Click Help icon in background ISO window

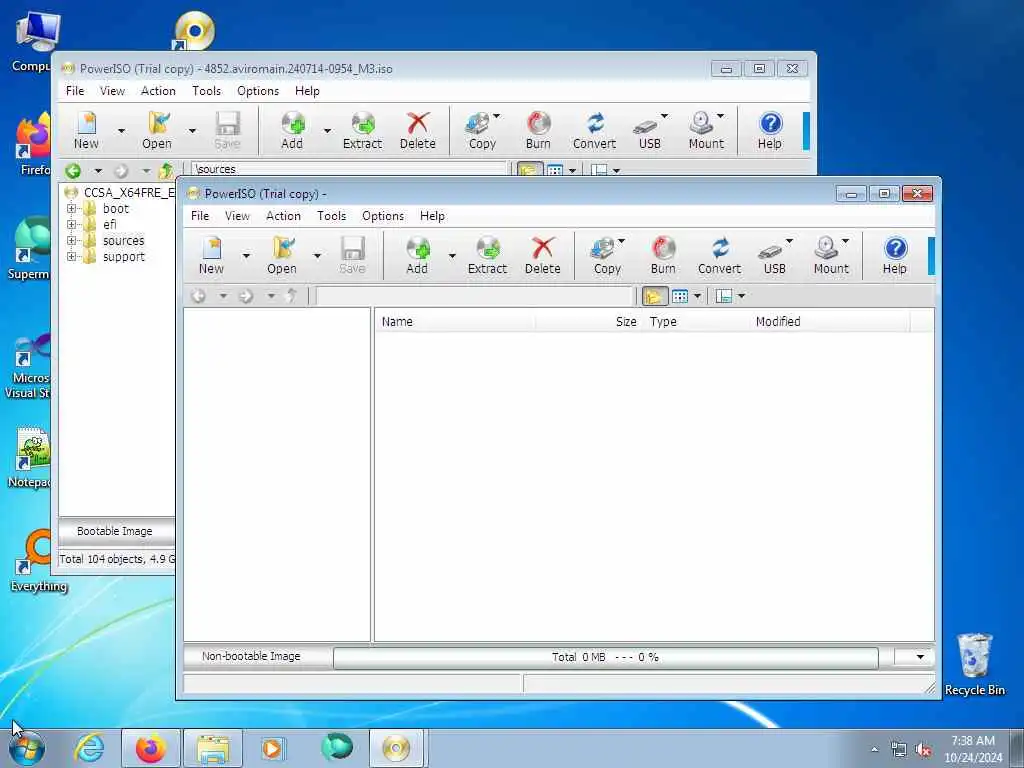click(x=770, y=131)
